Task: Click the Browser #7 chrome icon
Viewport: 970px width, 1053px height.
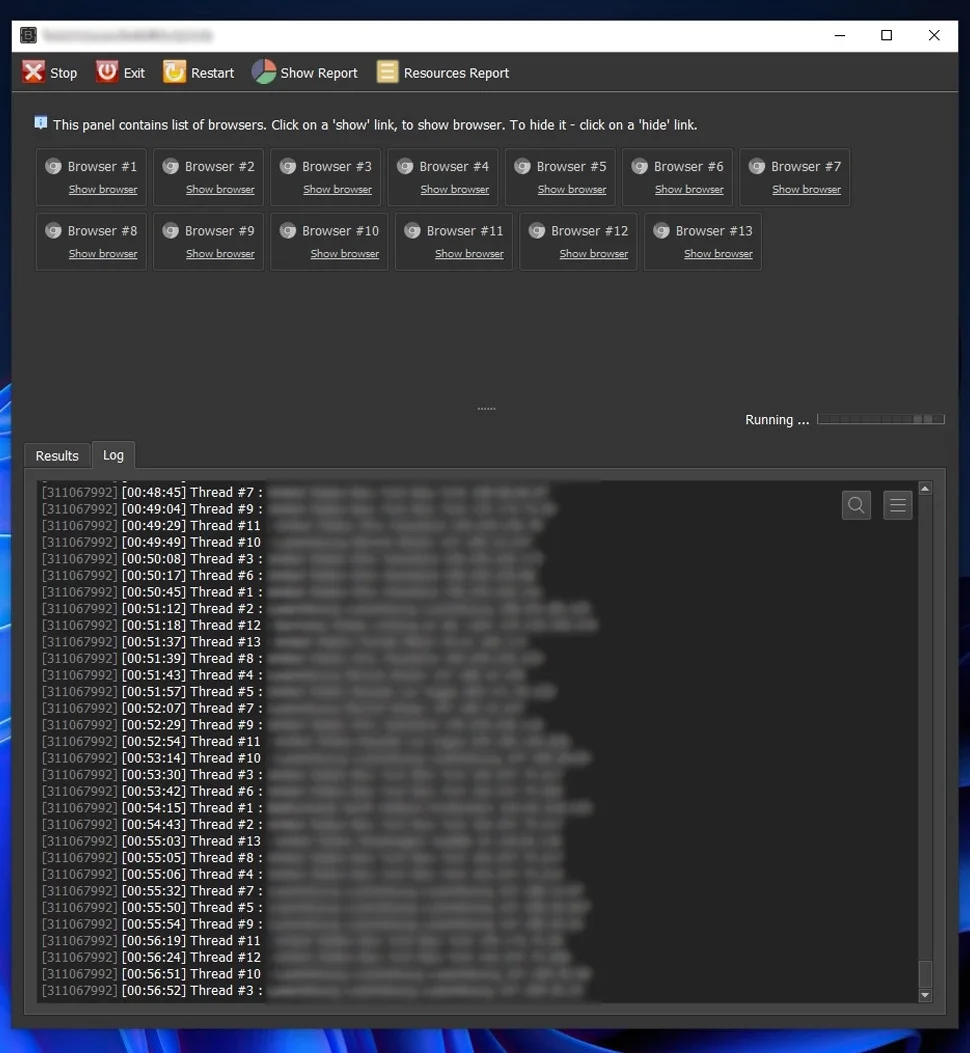Action: 756,167
